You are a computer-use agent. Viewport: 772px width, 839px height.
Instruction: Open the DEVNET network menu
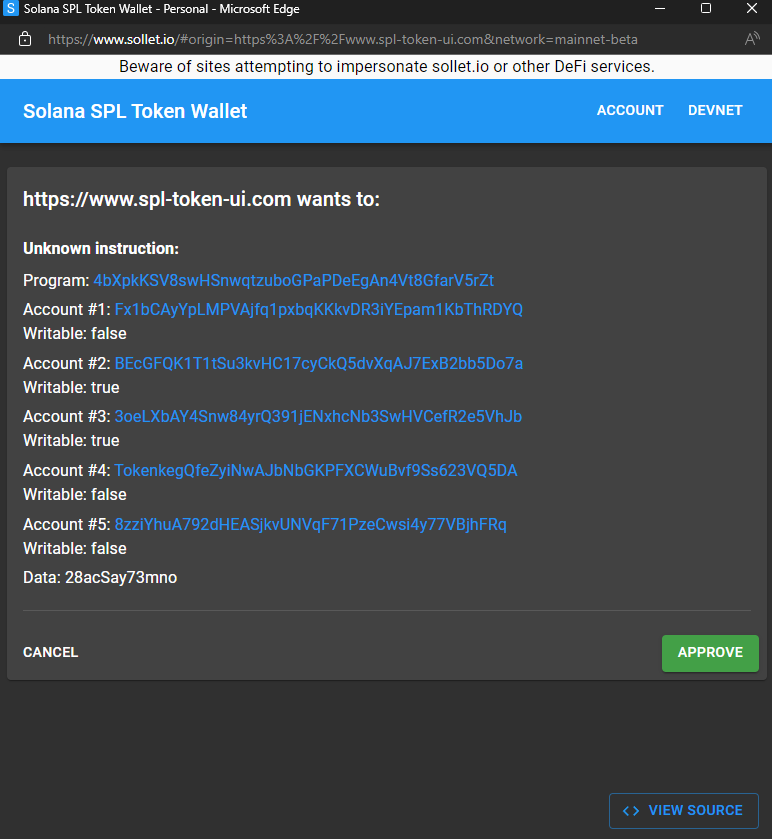715,110
